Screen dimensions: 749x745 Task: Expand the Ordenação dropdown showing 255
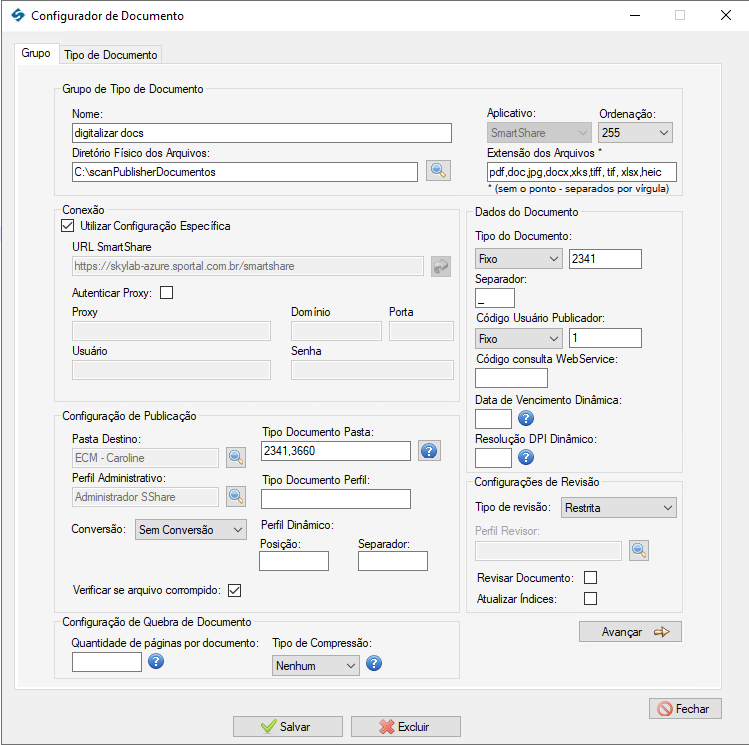635,132
